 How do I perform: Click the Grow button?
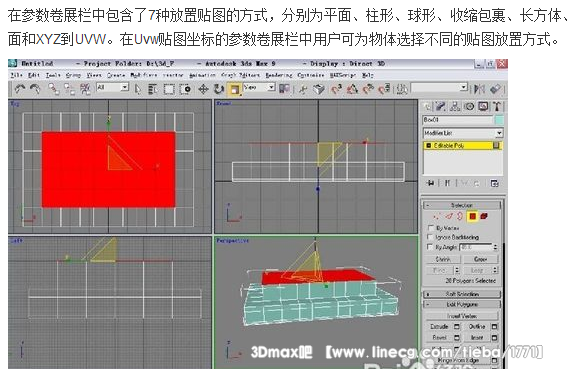(481, 259)
